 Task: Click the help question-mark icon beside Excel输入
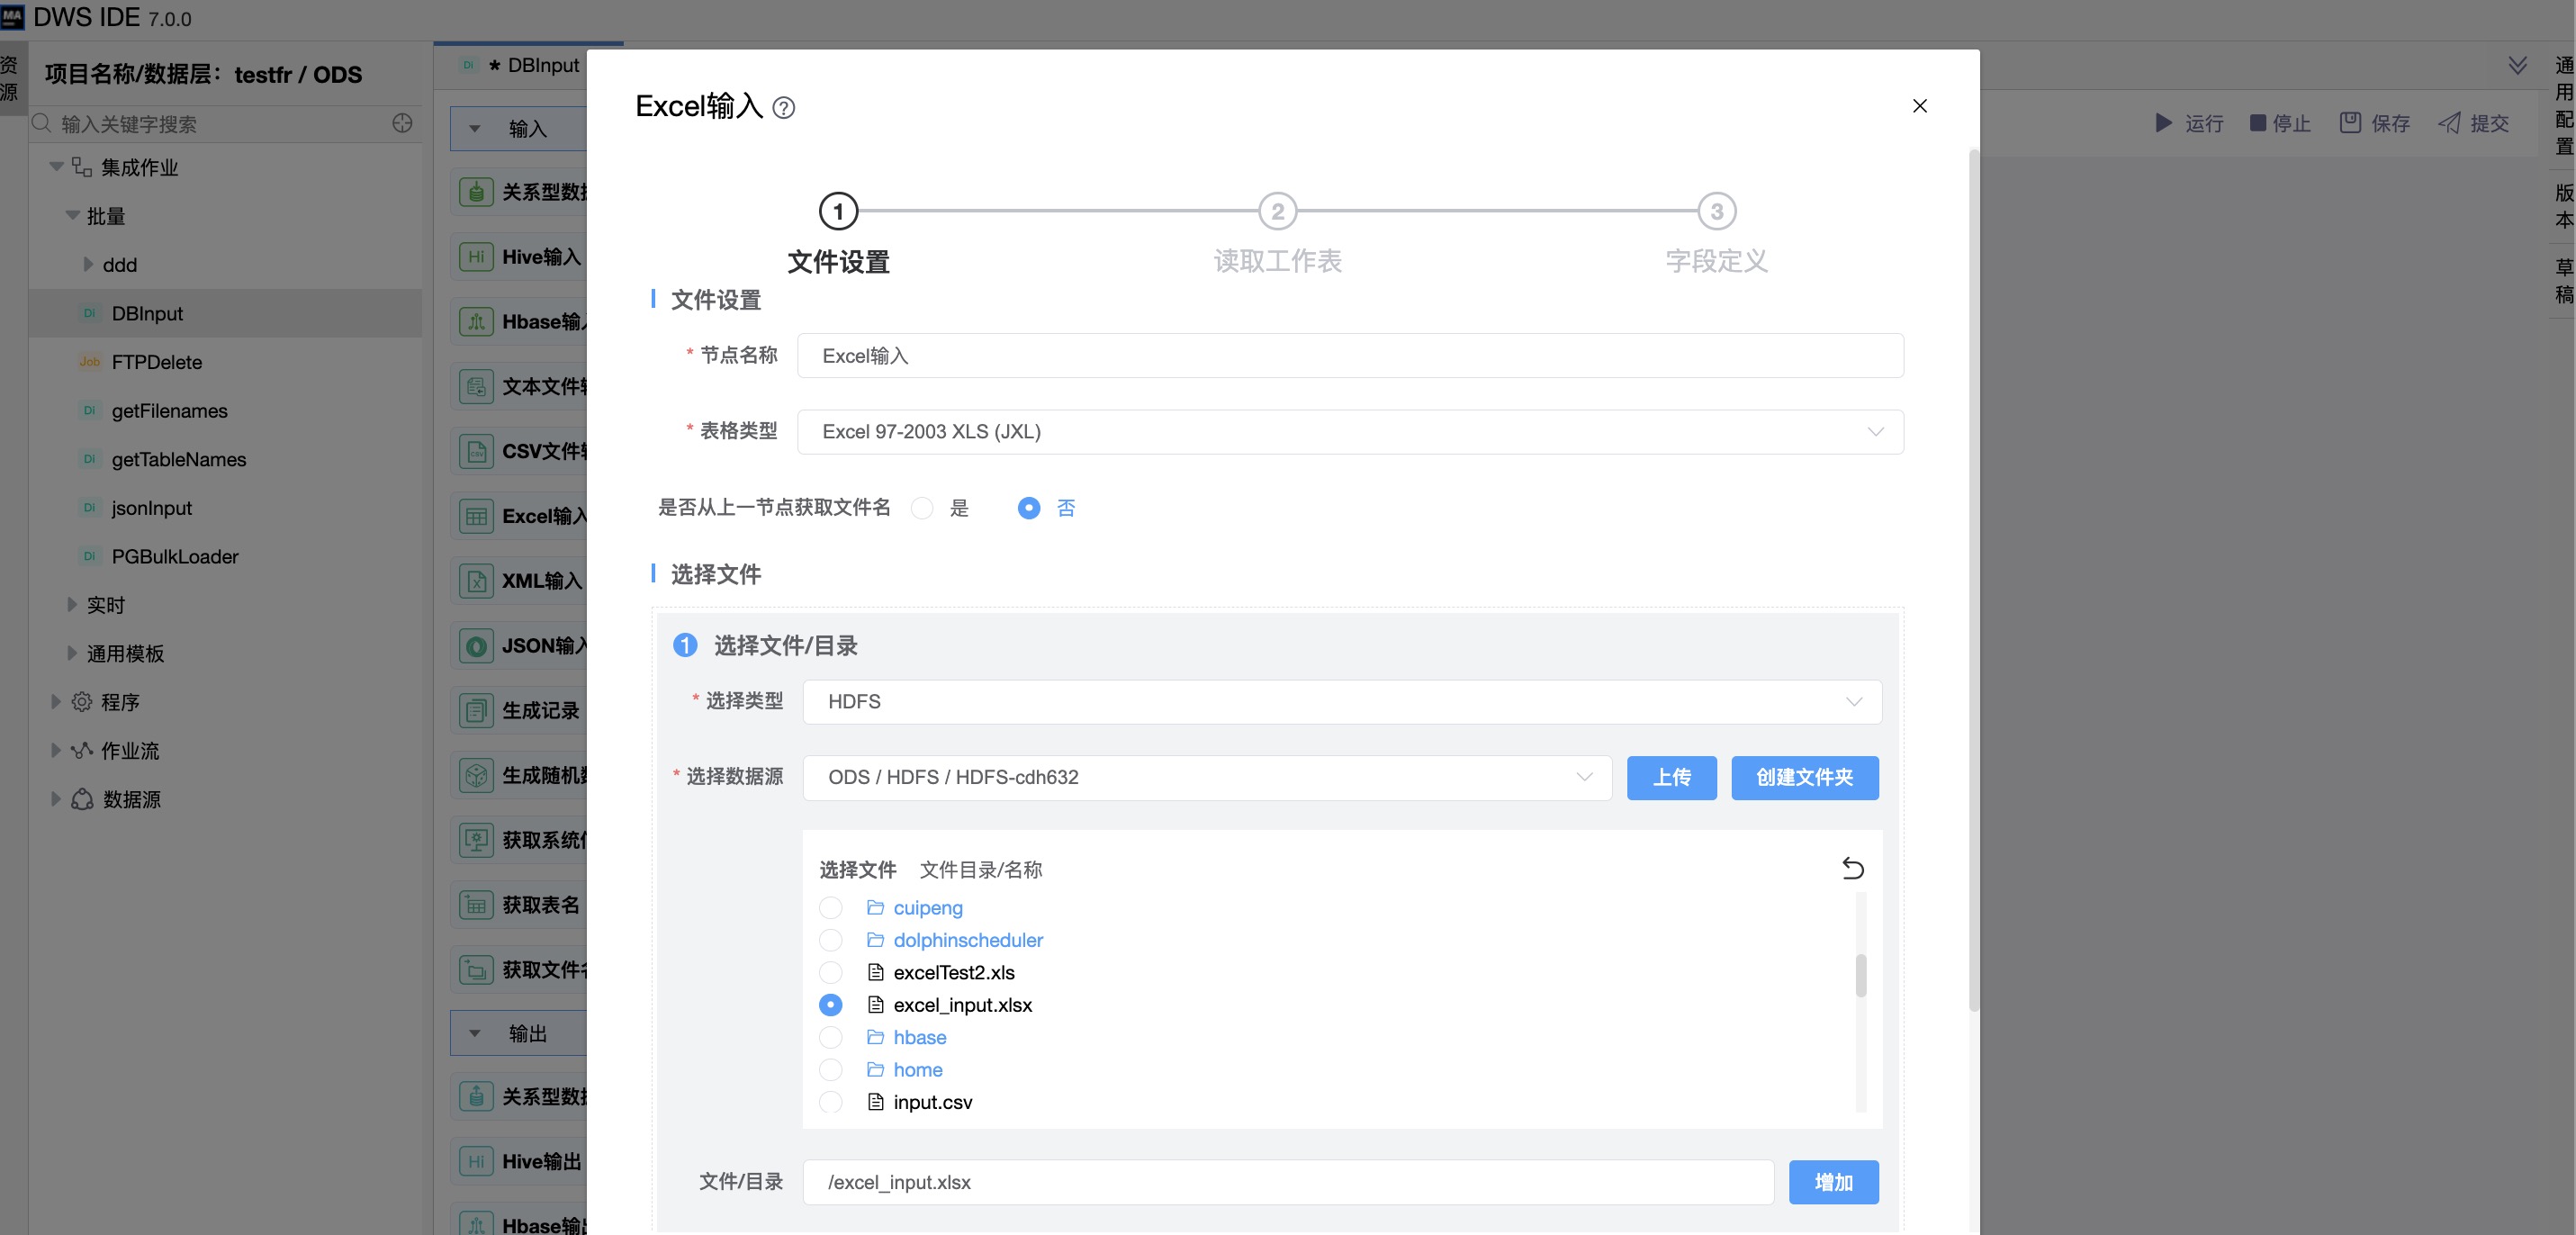784,108
